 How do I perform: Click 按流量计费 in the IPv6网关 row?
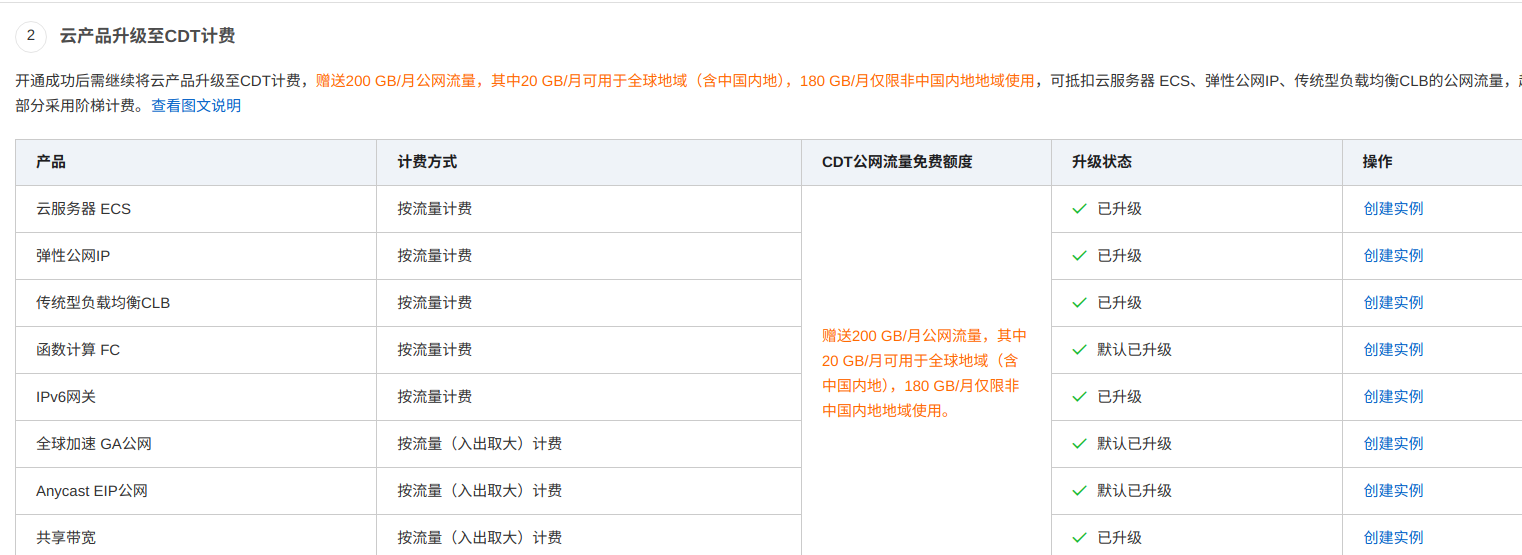pyautogui.click(x=434, y=397)
